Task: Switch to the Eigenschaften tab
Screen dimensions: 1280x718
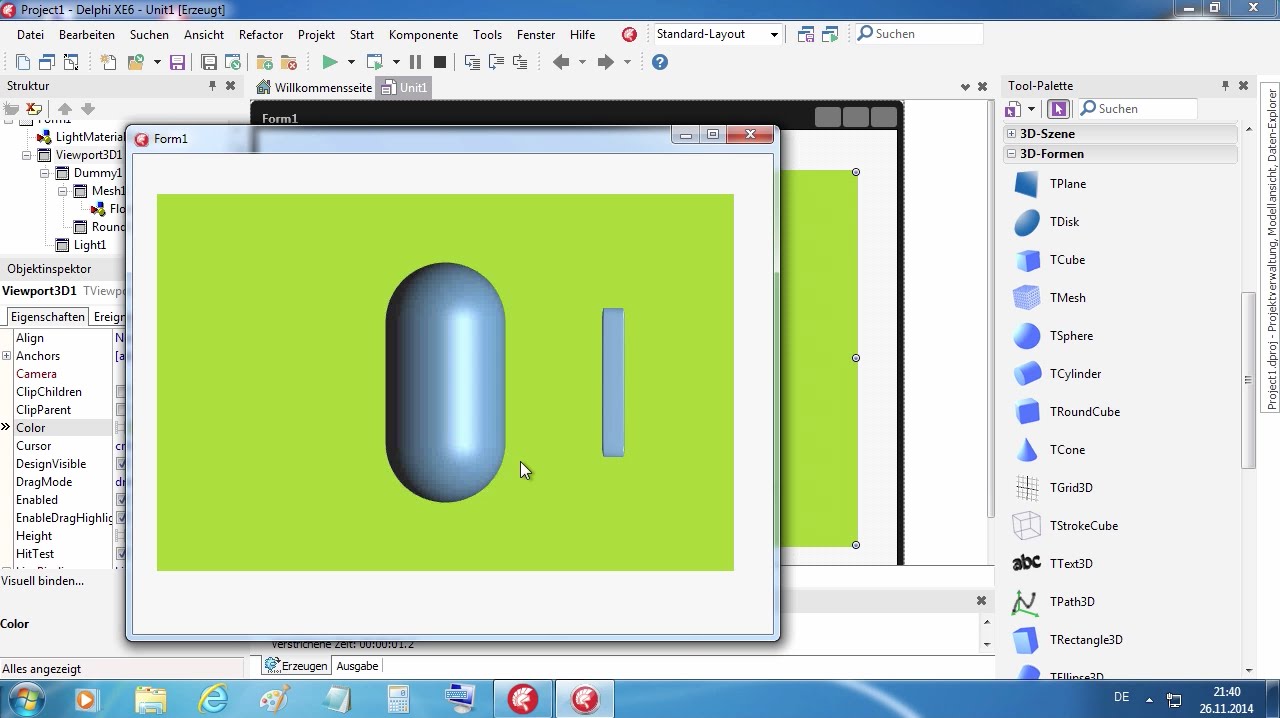Action: 47,317
